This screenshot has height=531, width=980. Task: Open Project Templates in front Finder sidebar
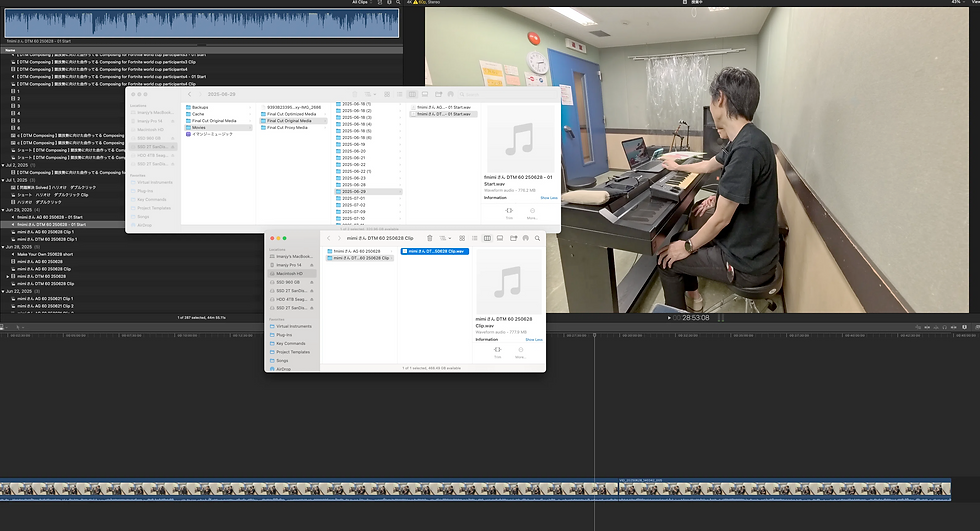click(x=292, y=352)
